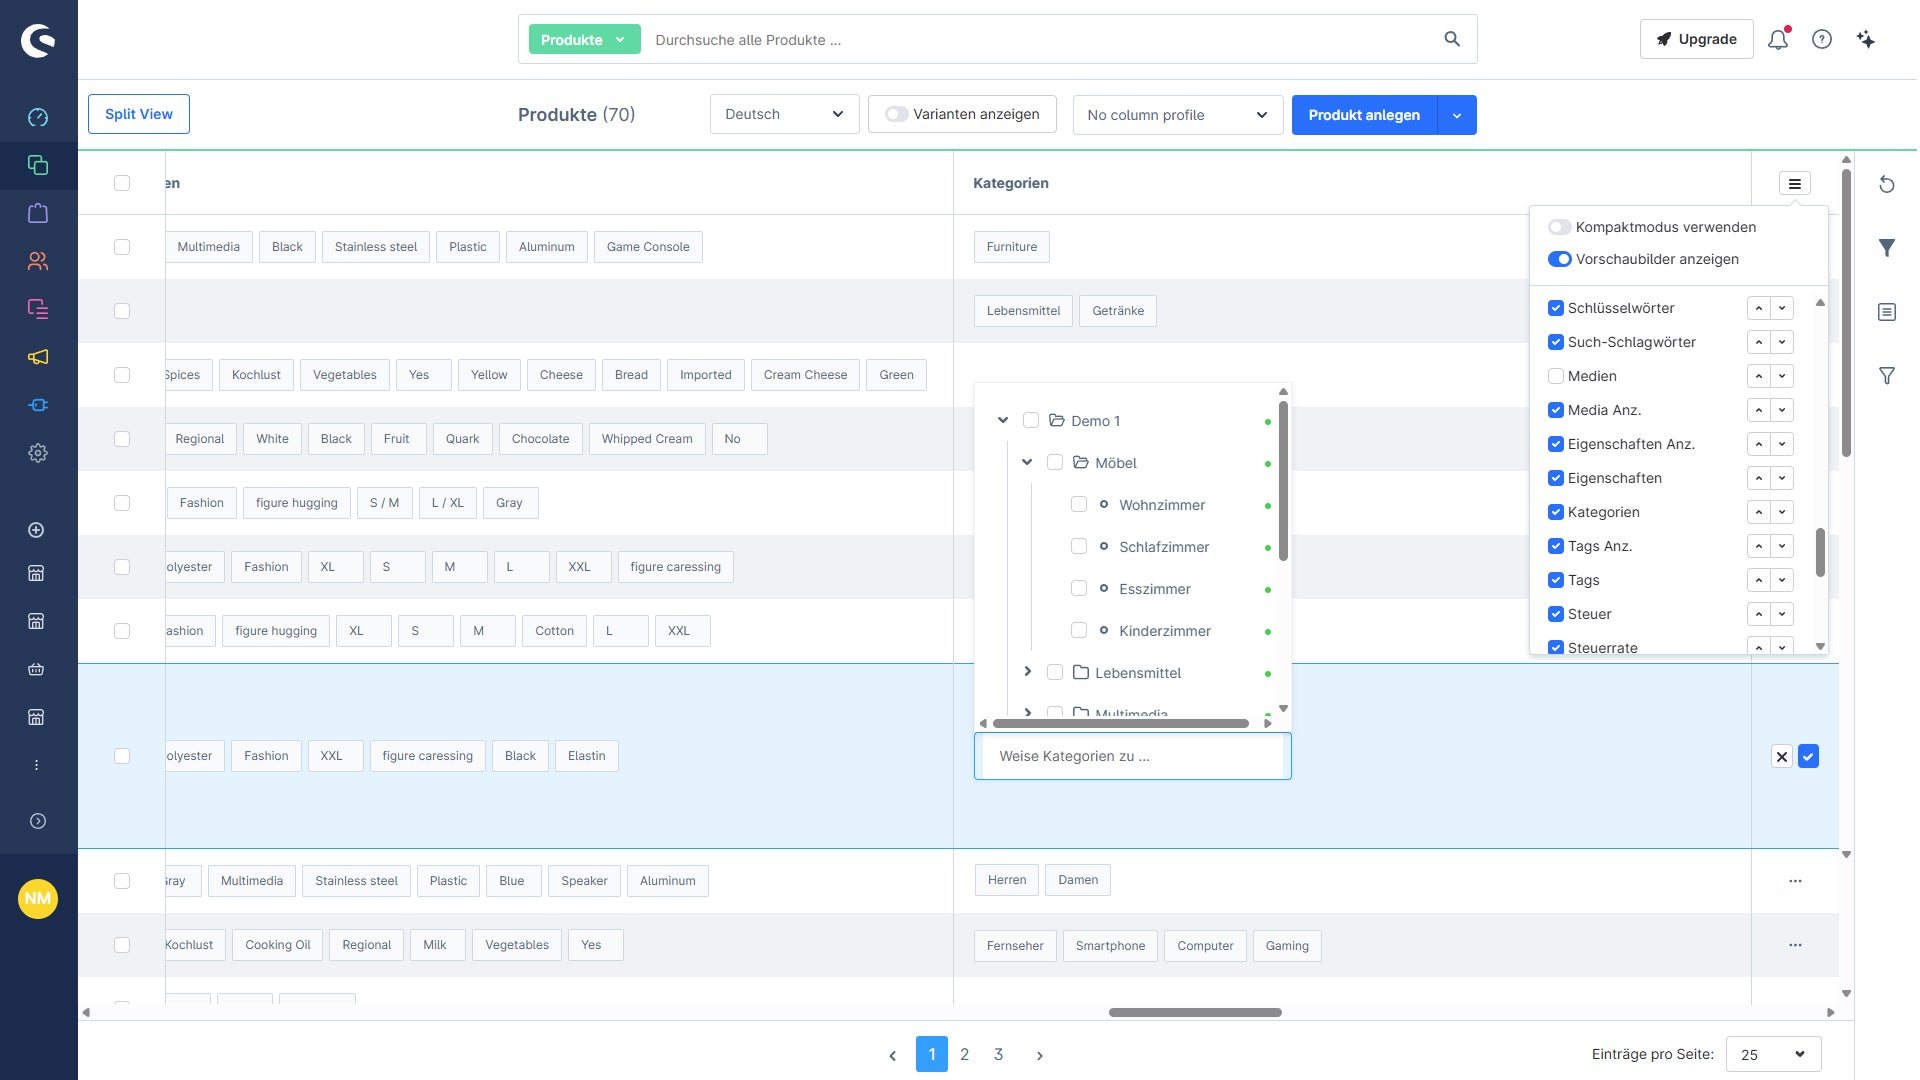Screen dimensions: 1920x1080
Task: Open the Produkt anlegen arrow dropdown
Action: [1457, 115]
